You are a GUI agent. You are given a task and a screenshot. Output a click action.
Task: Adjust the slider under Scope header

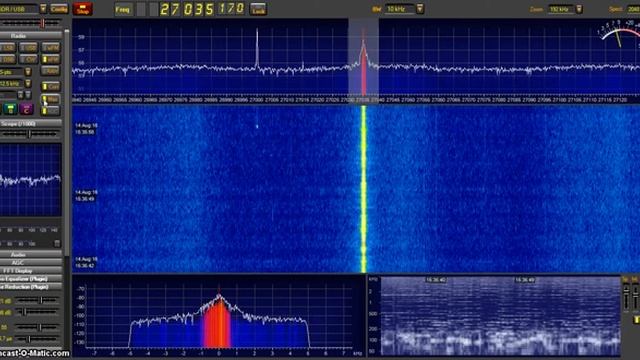[29, 134]
